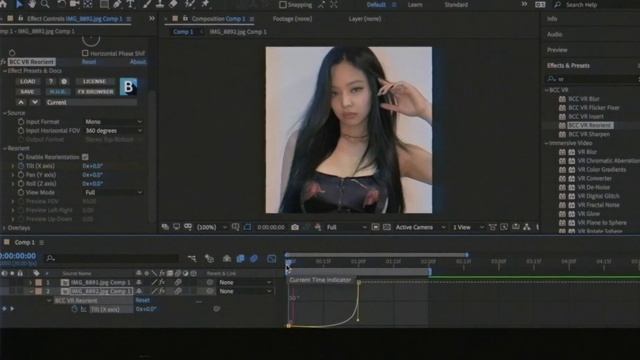Click the Home icon in toolbar
Image resolution: width=640 pixels, height=360 pixels.
(3, 4)
